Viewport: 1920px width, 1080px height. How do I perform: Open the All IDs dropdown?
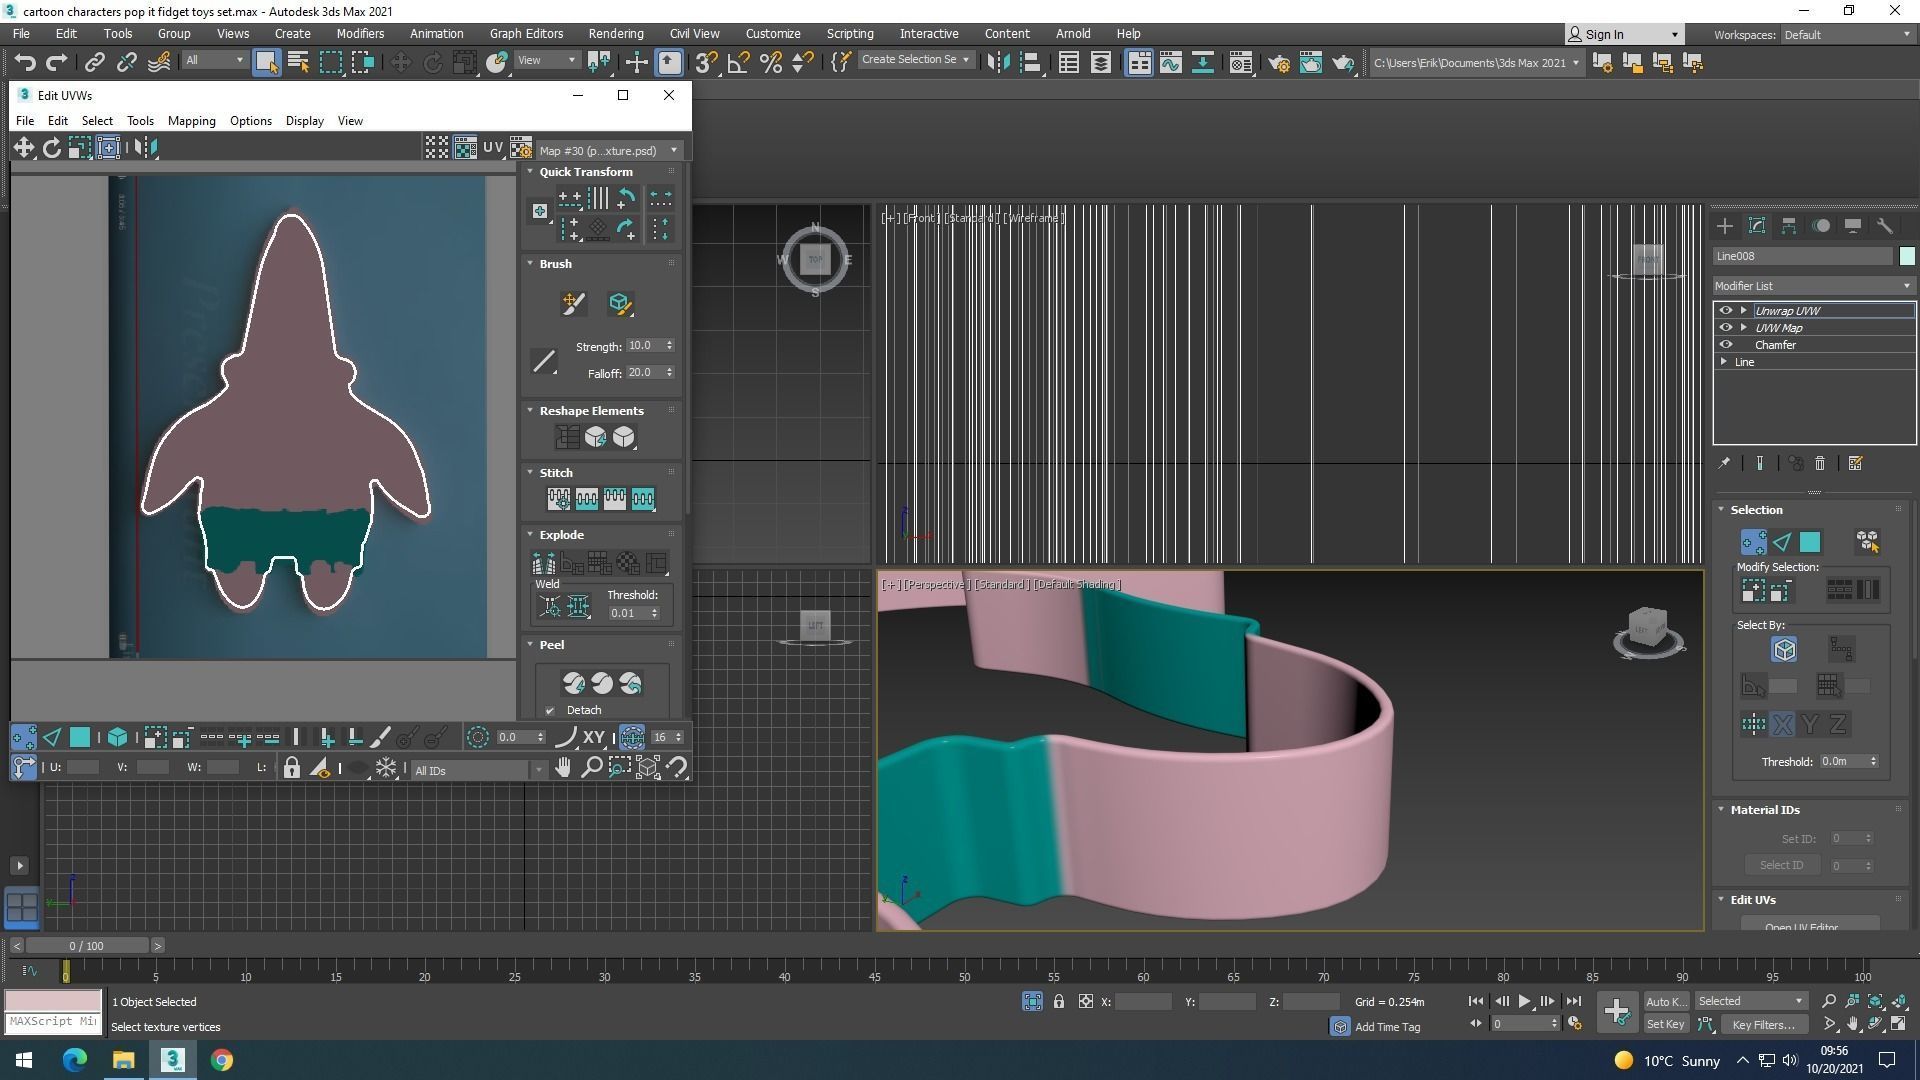tap(478, 770)
